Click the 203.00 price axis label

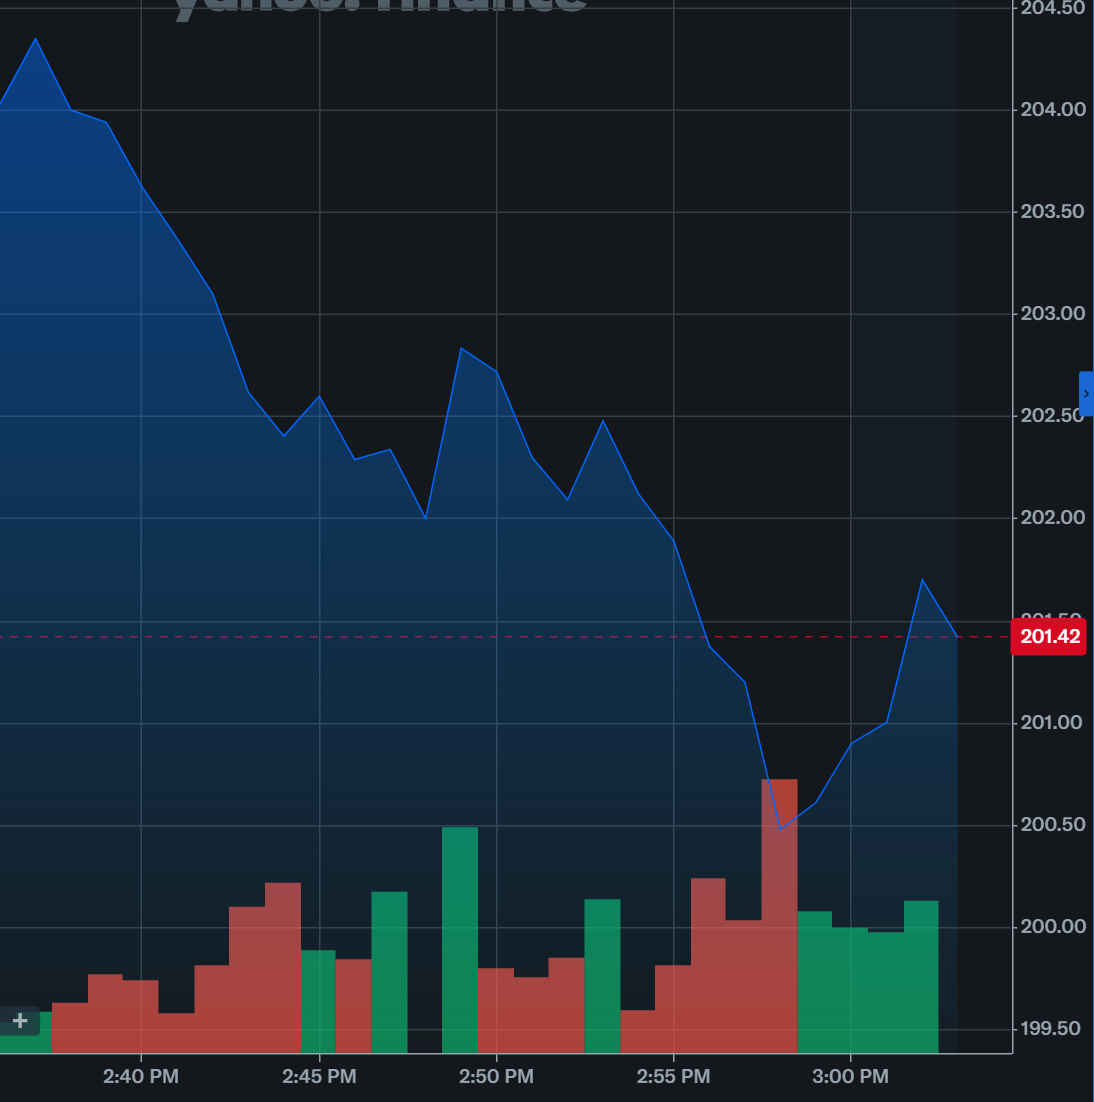1053,313
